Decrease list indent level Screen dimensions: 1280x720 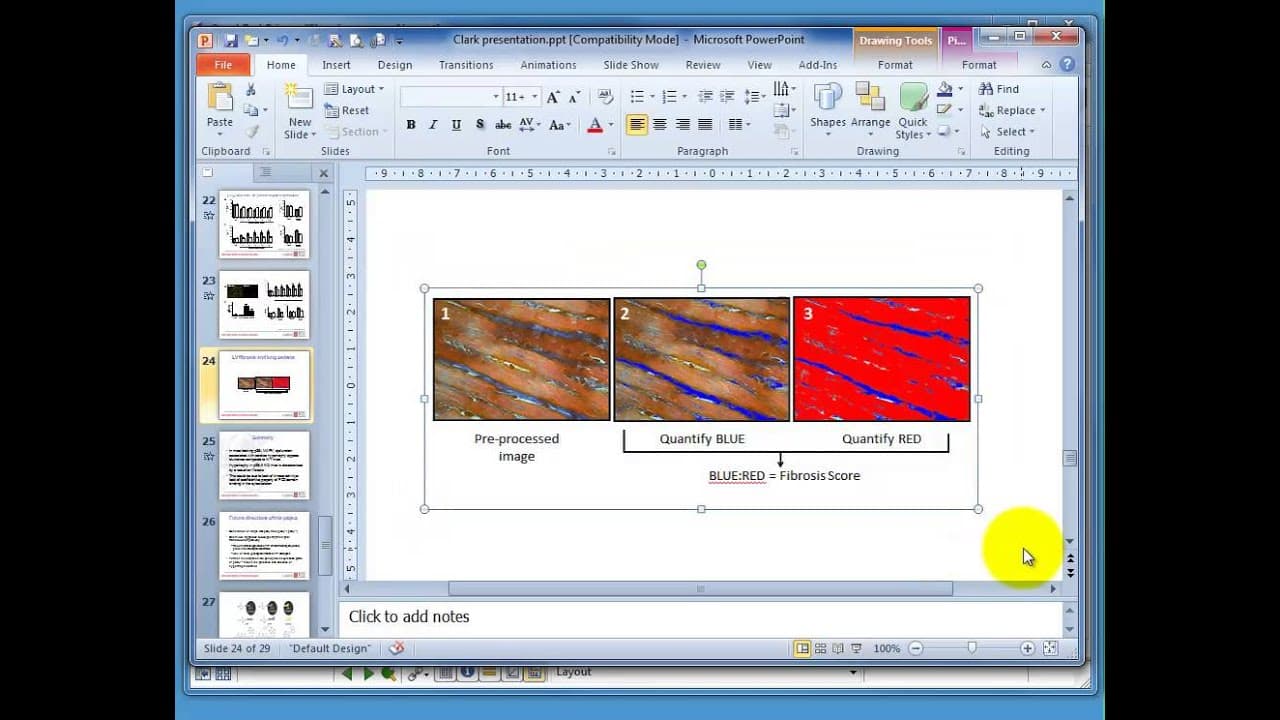[x=705, y=97]
